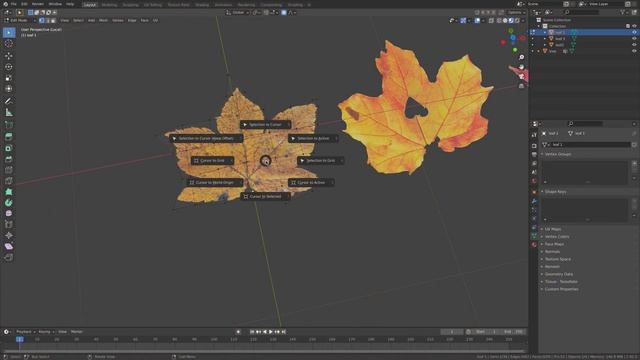Choose Cursor to World Origin
The height and width of the screenshot is (360, 640).
click(x=215, y=183)
